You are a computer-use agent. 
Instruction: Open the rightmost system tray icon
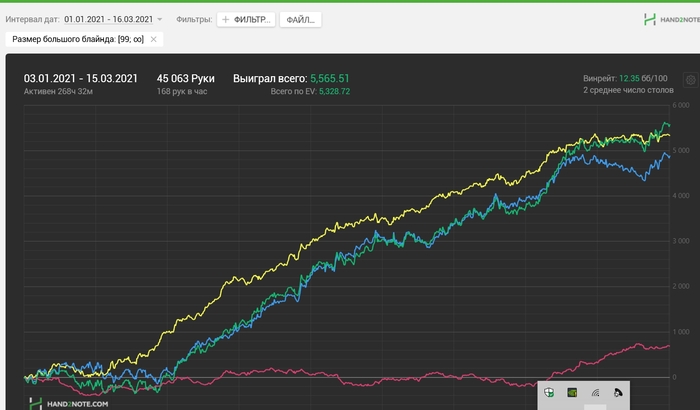click(x=618, y=393)
